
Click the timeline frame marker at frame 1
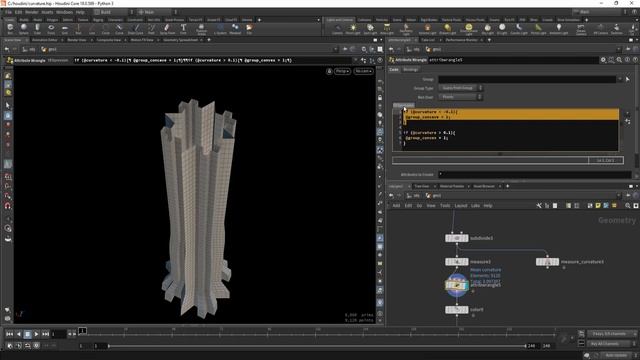pos(82,331)
